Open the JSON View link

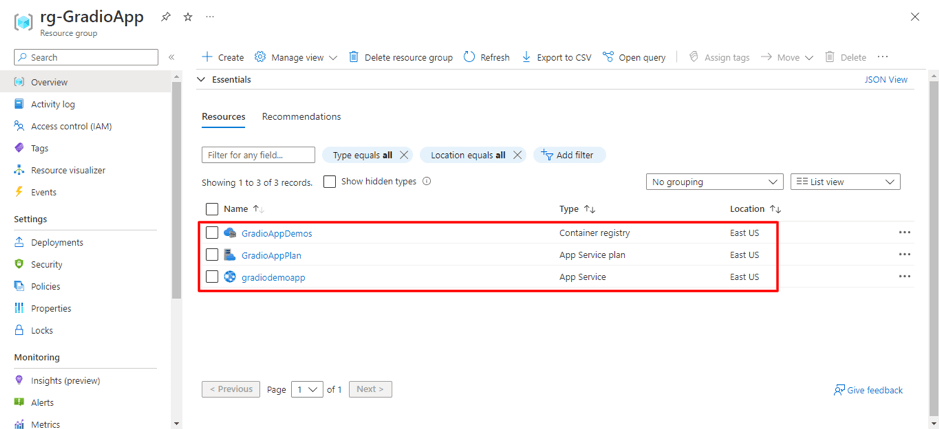pos(886,80)
